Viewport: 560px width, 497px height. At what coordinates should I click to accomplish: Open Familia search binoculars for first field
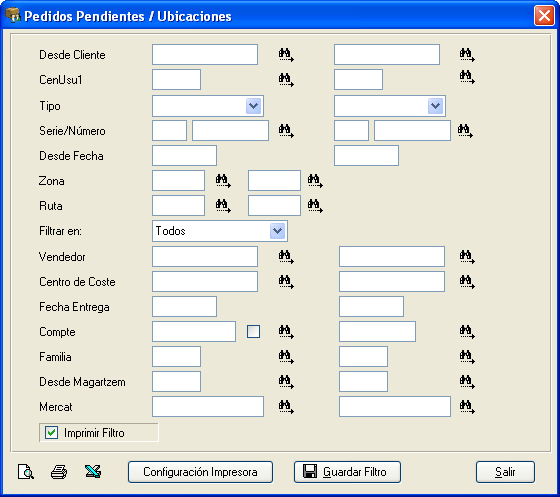(286, 357)
